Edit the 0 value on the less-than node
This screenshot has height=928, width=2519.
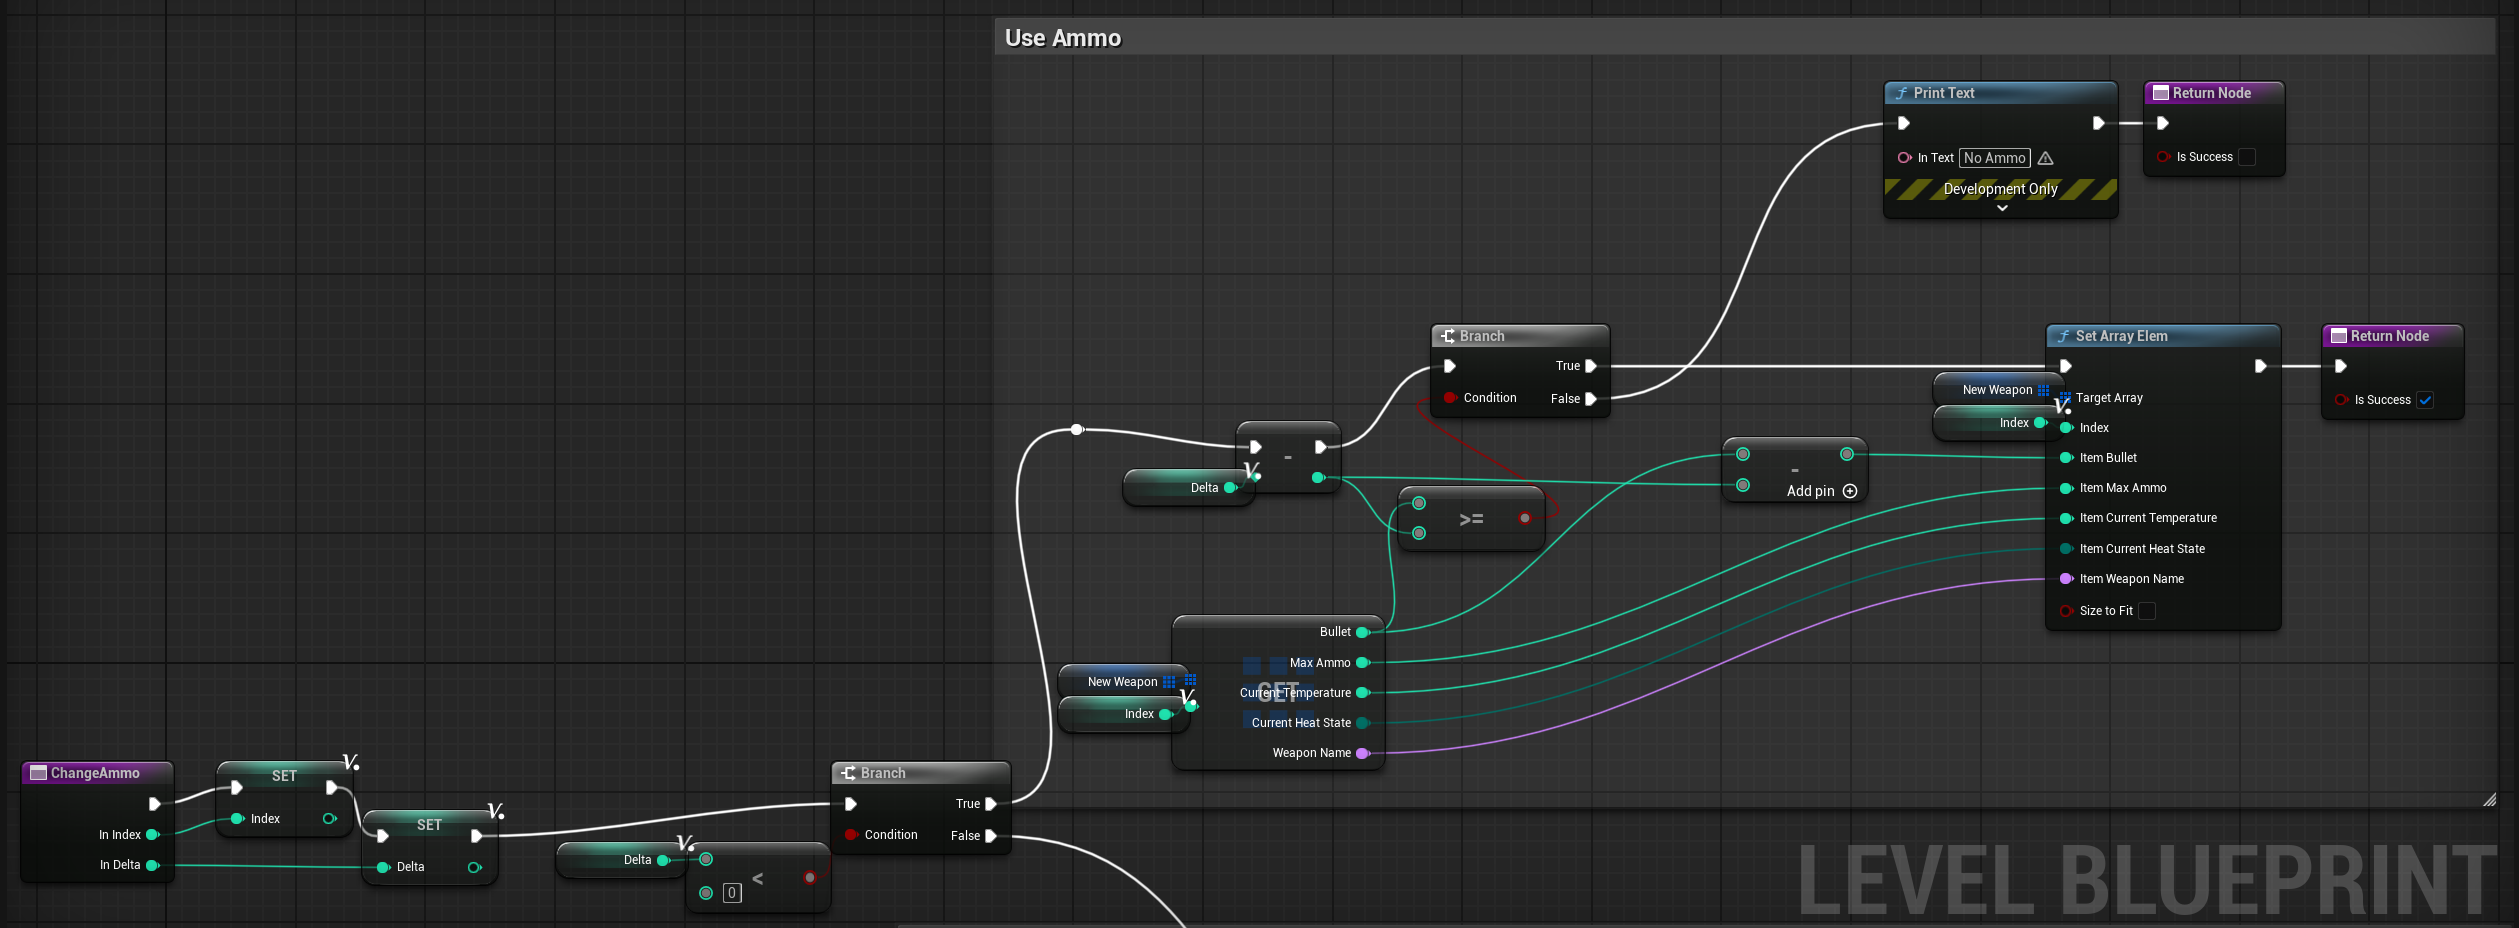732,893
